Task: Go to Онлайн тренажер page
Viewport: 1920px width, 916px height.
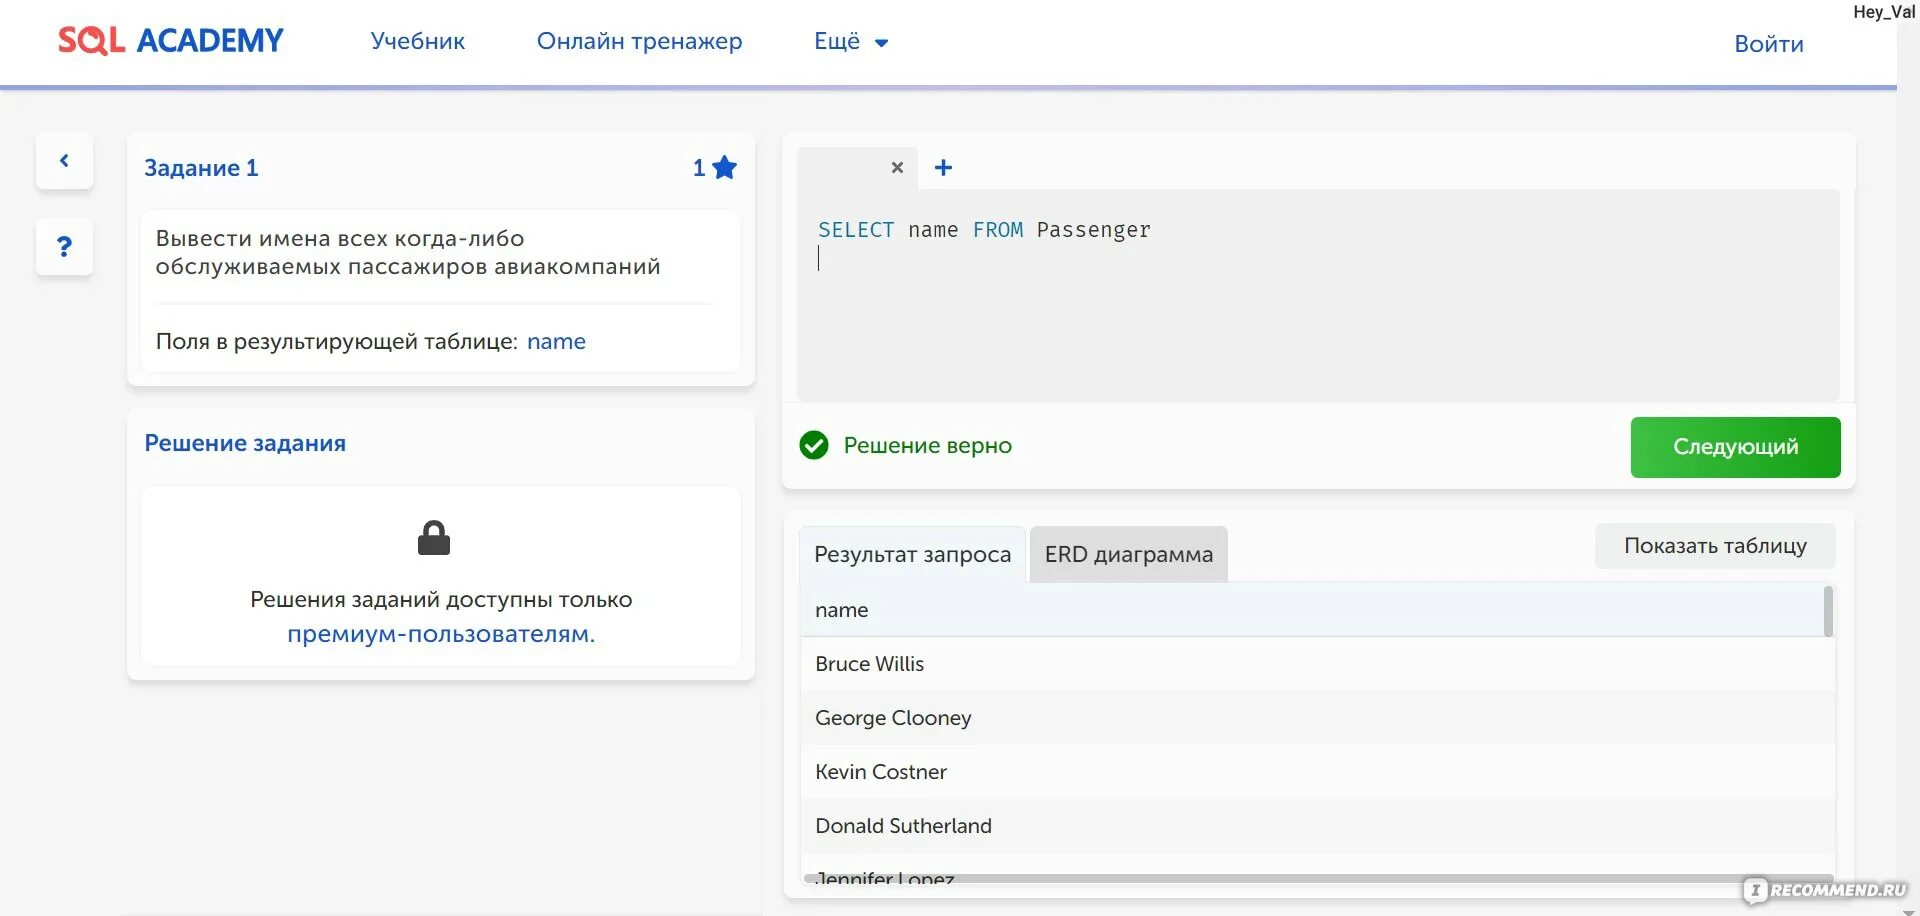Action: (x=639, y=42)
